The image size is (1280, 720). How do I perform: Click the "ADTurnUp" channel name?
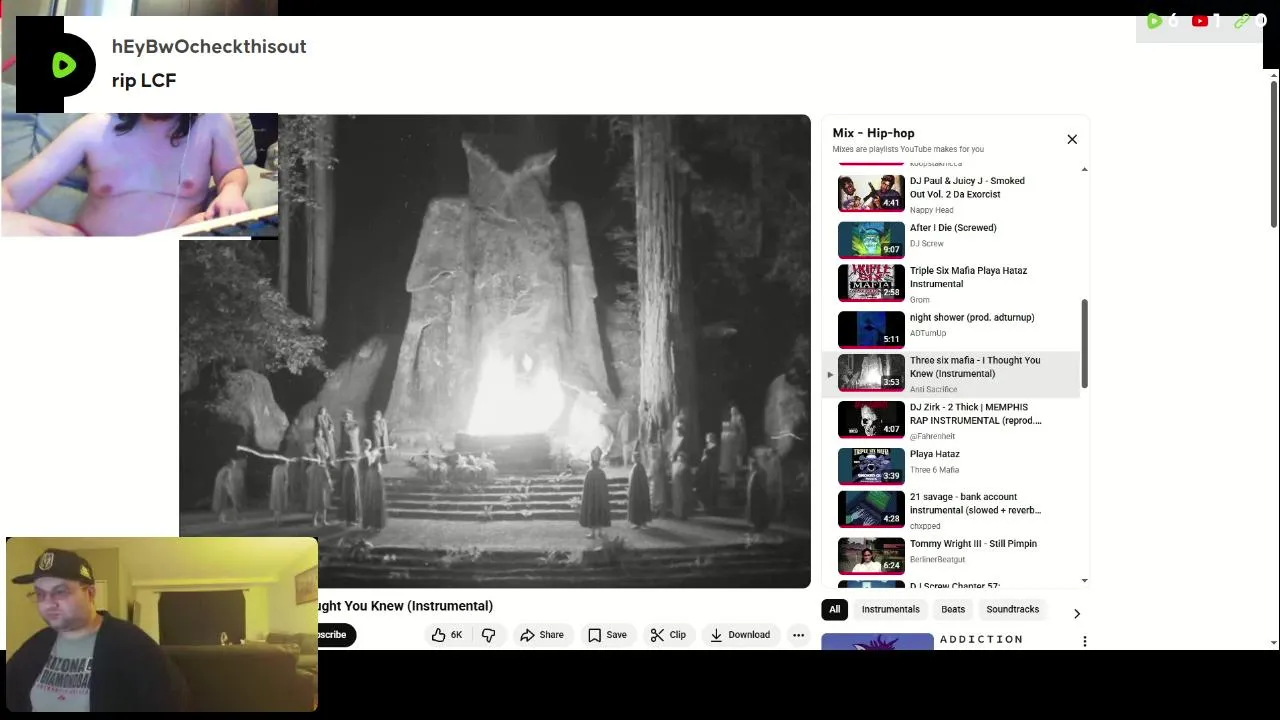[x=927, y=333]
